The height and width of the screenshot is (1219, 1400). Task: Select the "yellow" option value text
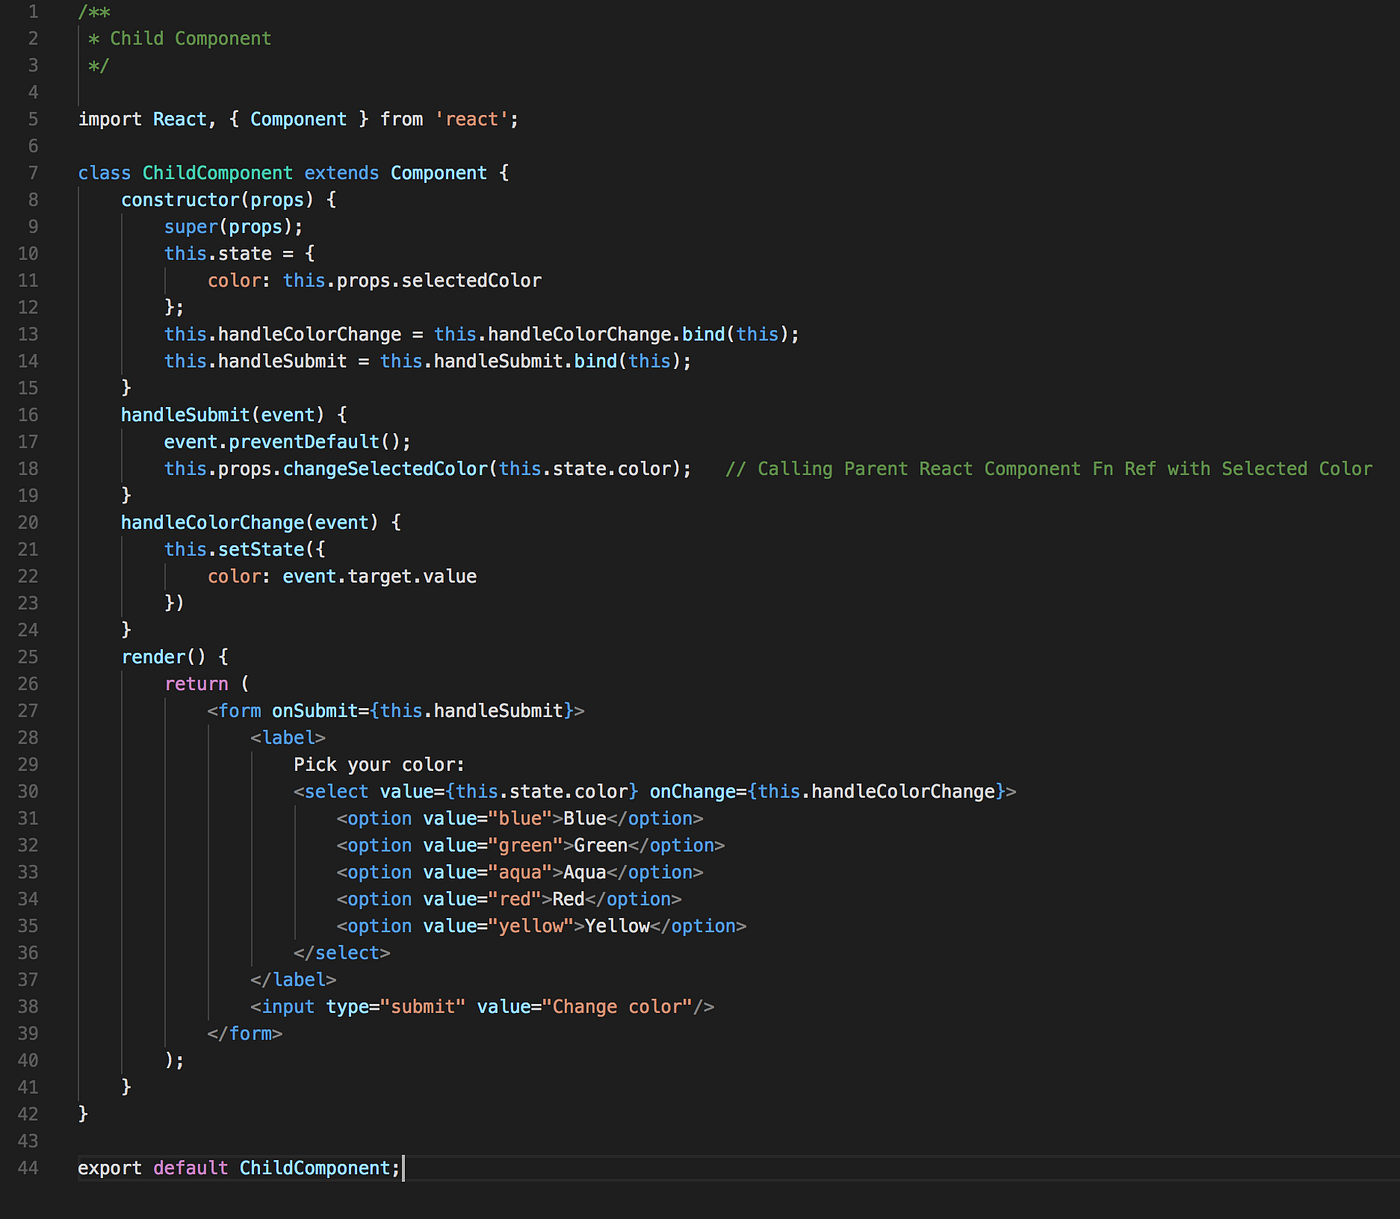(533, 925)
